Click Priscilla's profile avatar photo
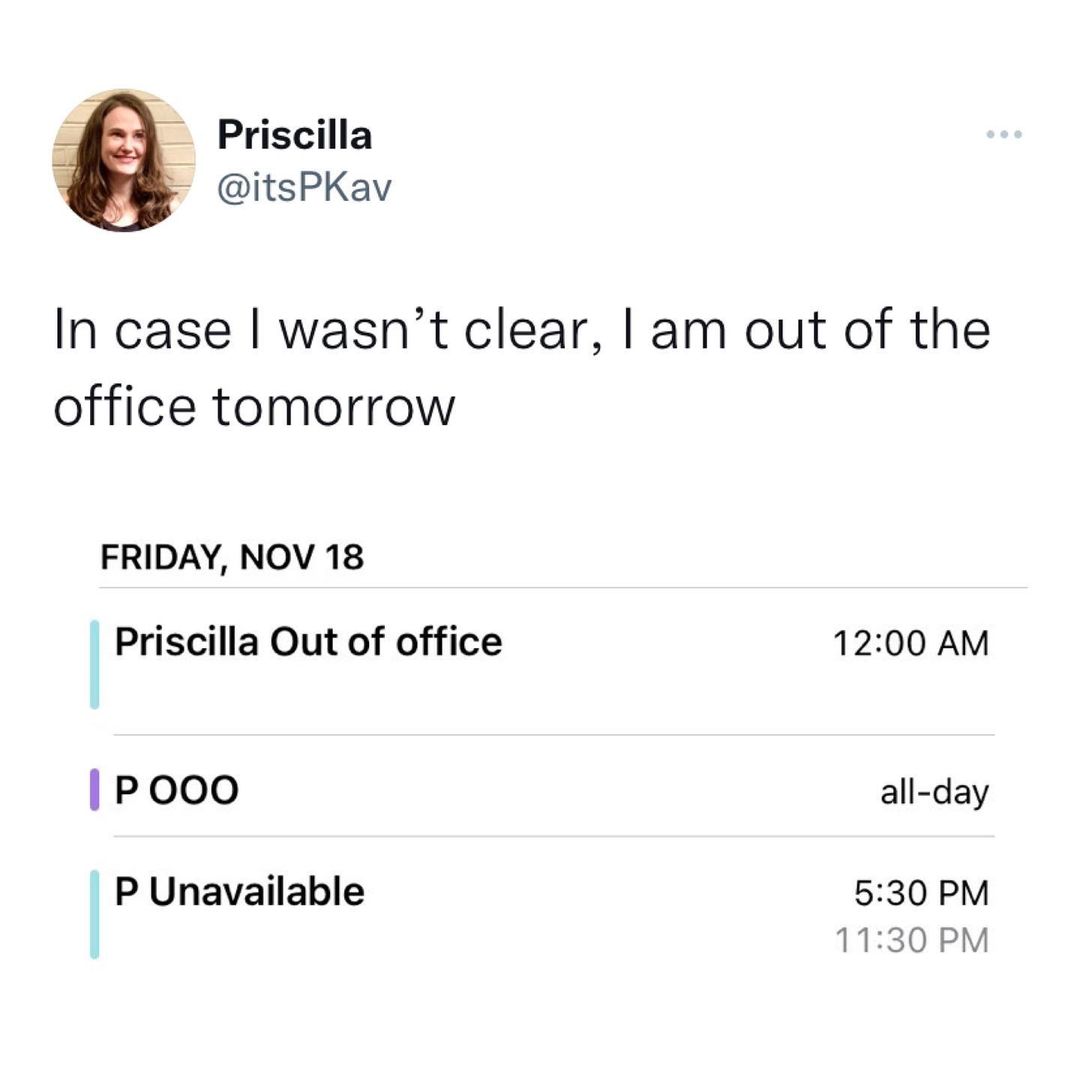The image size is (1080, 1080). 124,160
